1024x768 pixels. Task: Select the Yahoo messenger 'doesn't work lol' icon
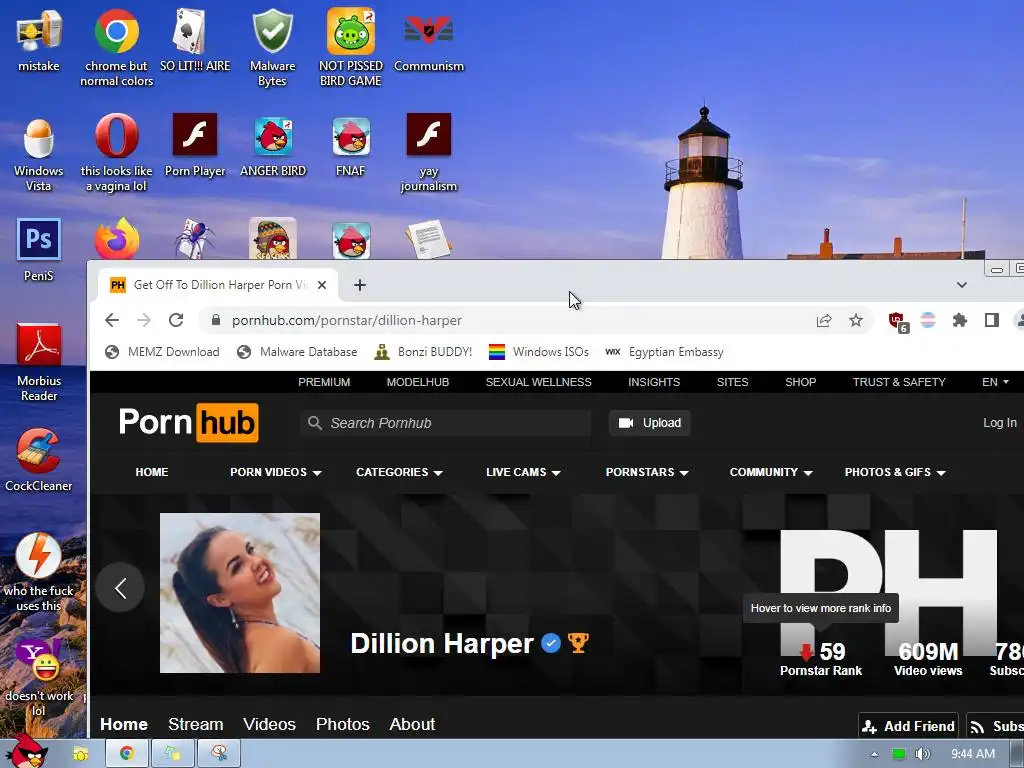39,678
